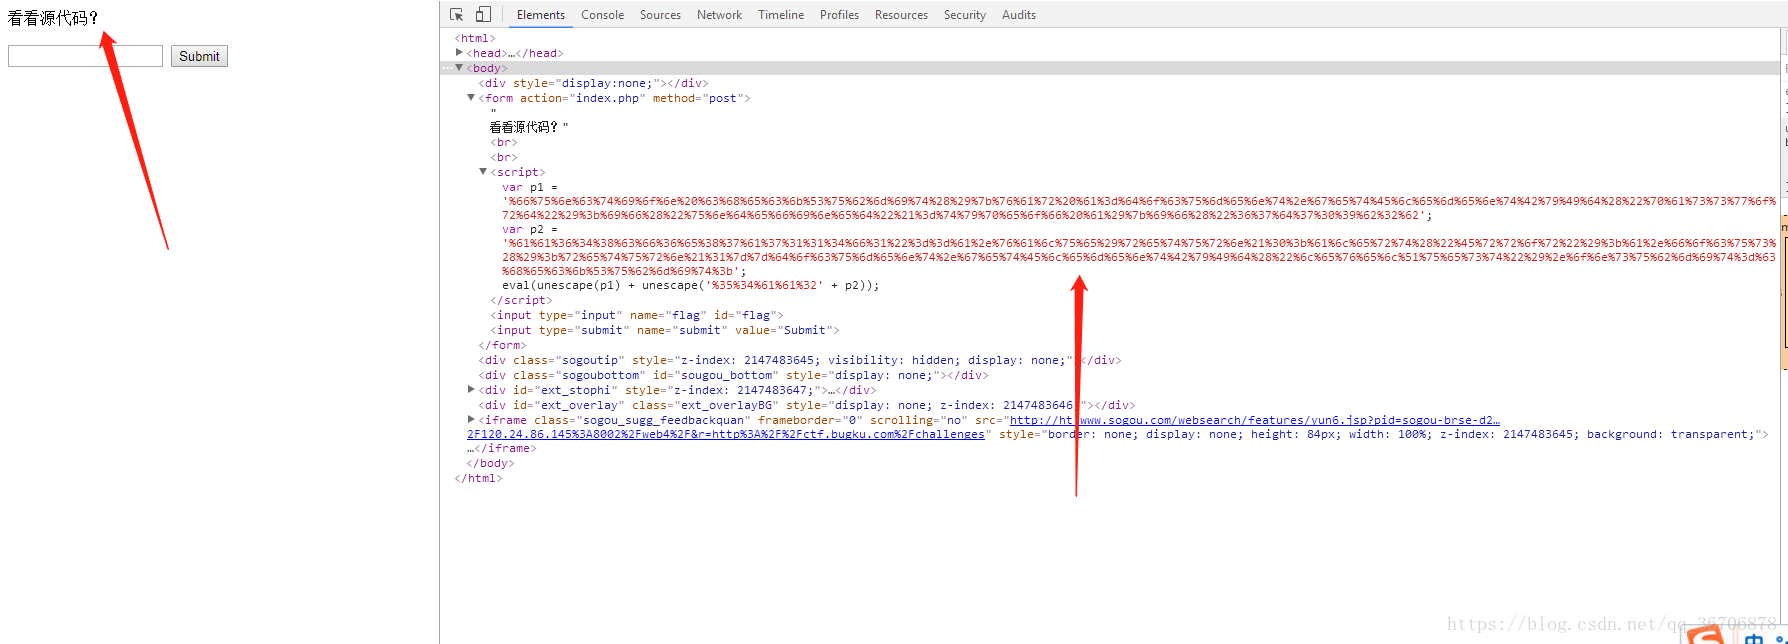Open the Resources tab
The height and width of the screenshot is (644, 1788).
coord(902,15)
